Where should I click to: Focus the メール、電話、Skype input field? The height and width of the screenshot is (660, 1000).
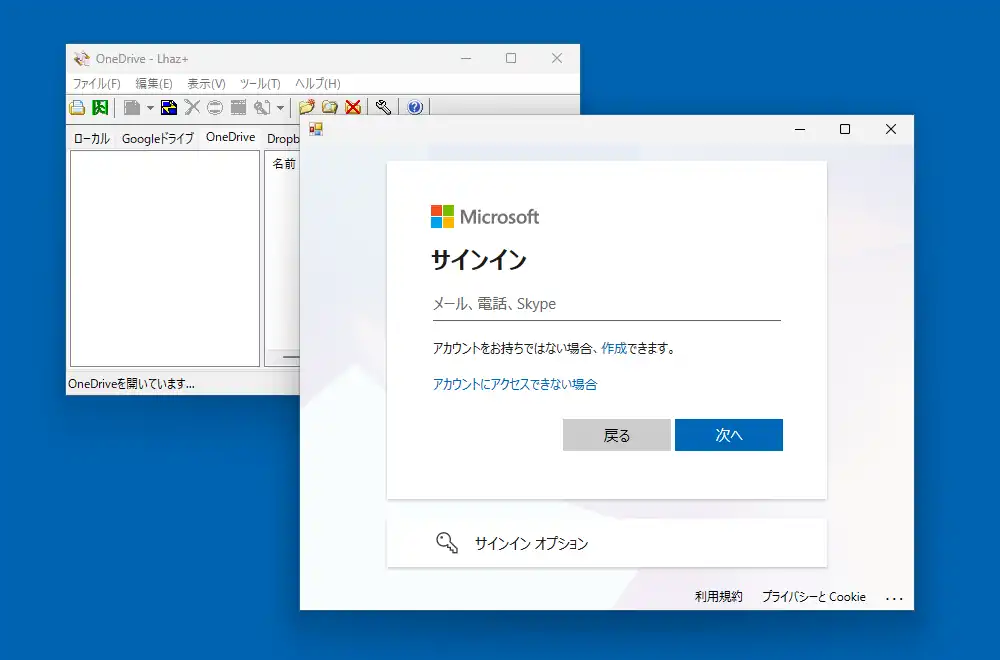(x=606, y=304)
